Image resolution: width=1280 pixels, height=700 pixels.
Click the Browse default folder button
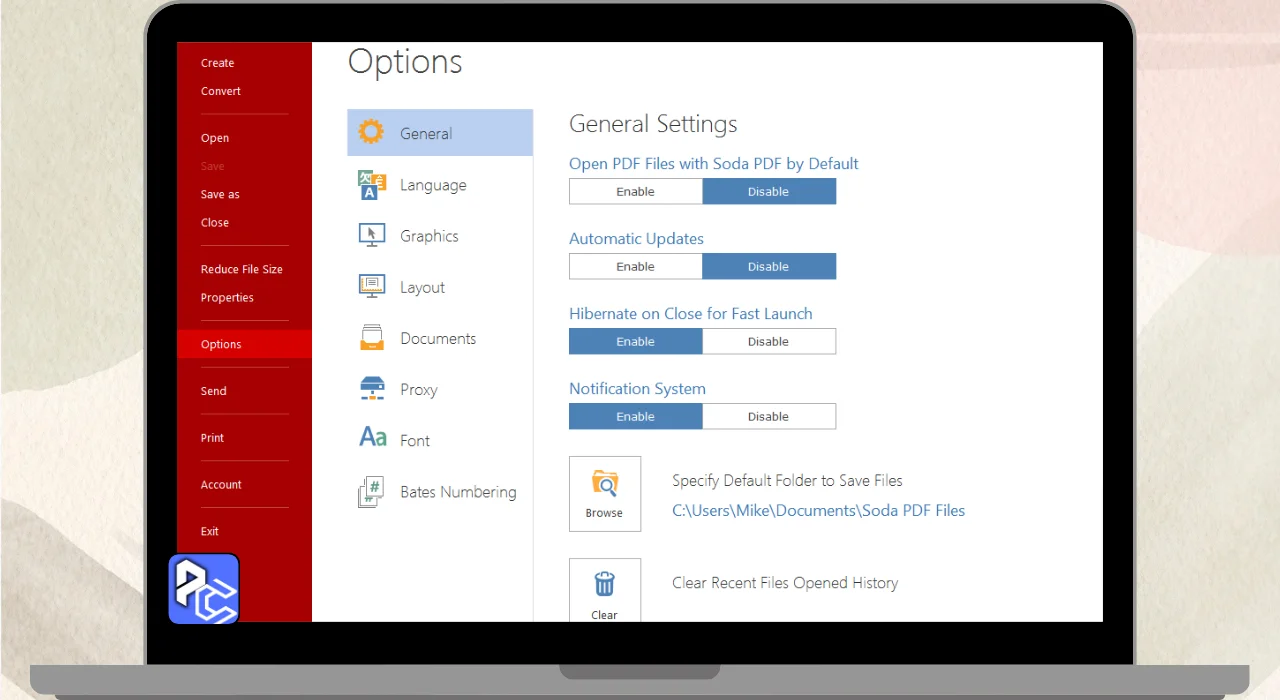pyautogui.click(x=605, y=494)
